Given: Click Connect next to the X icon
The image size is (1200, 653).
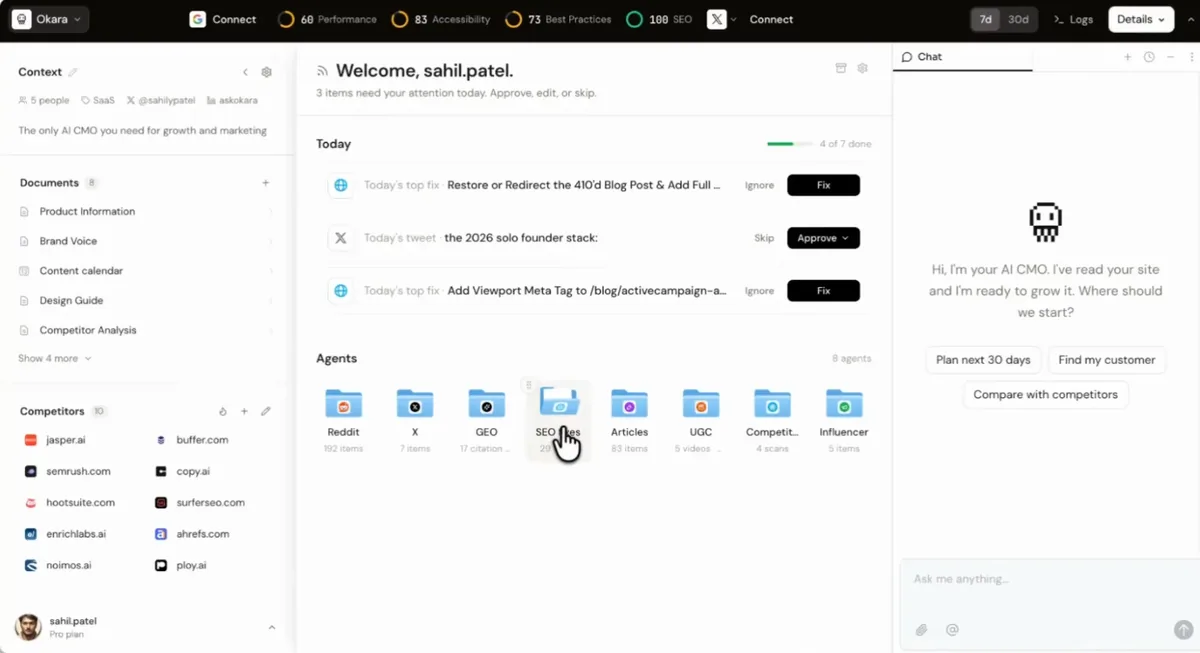Looking at the screenshot, I should point(771,19).
